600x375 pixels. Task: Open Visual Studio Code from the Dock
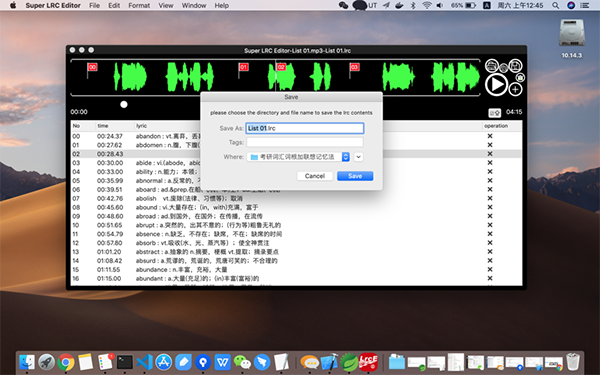coord(144,362)
